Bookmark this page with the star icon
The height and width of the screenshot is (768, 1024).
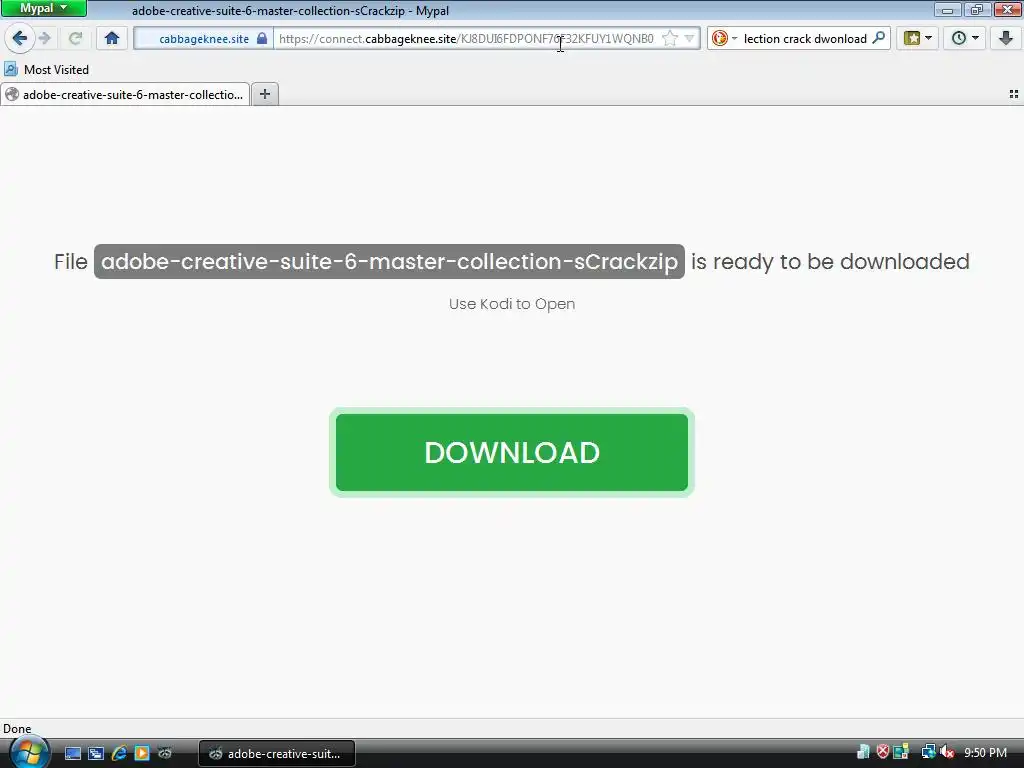[669, 39]
